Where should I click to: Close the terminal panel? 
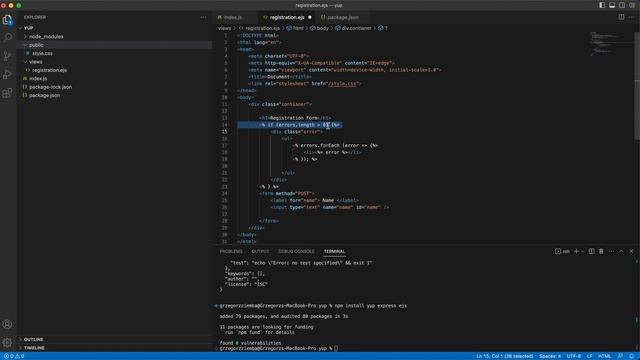click(x=631, y=251)
